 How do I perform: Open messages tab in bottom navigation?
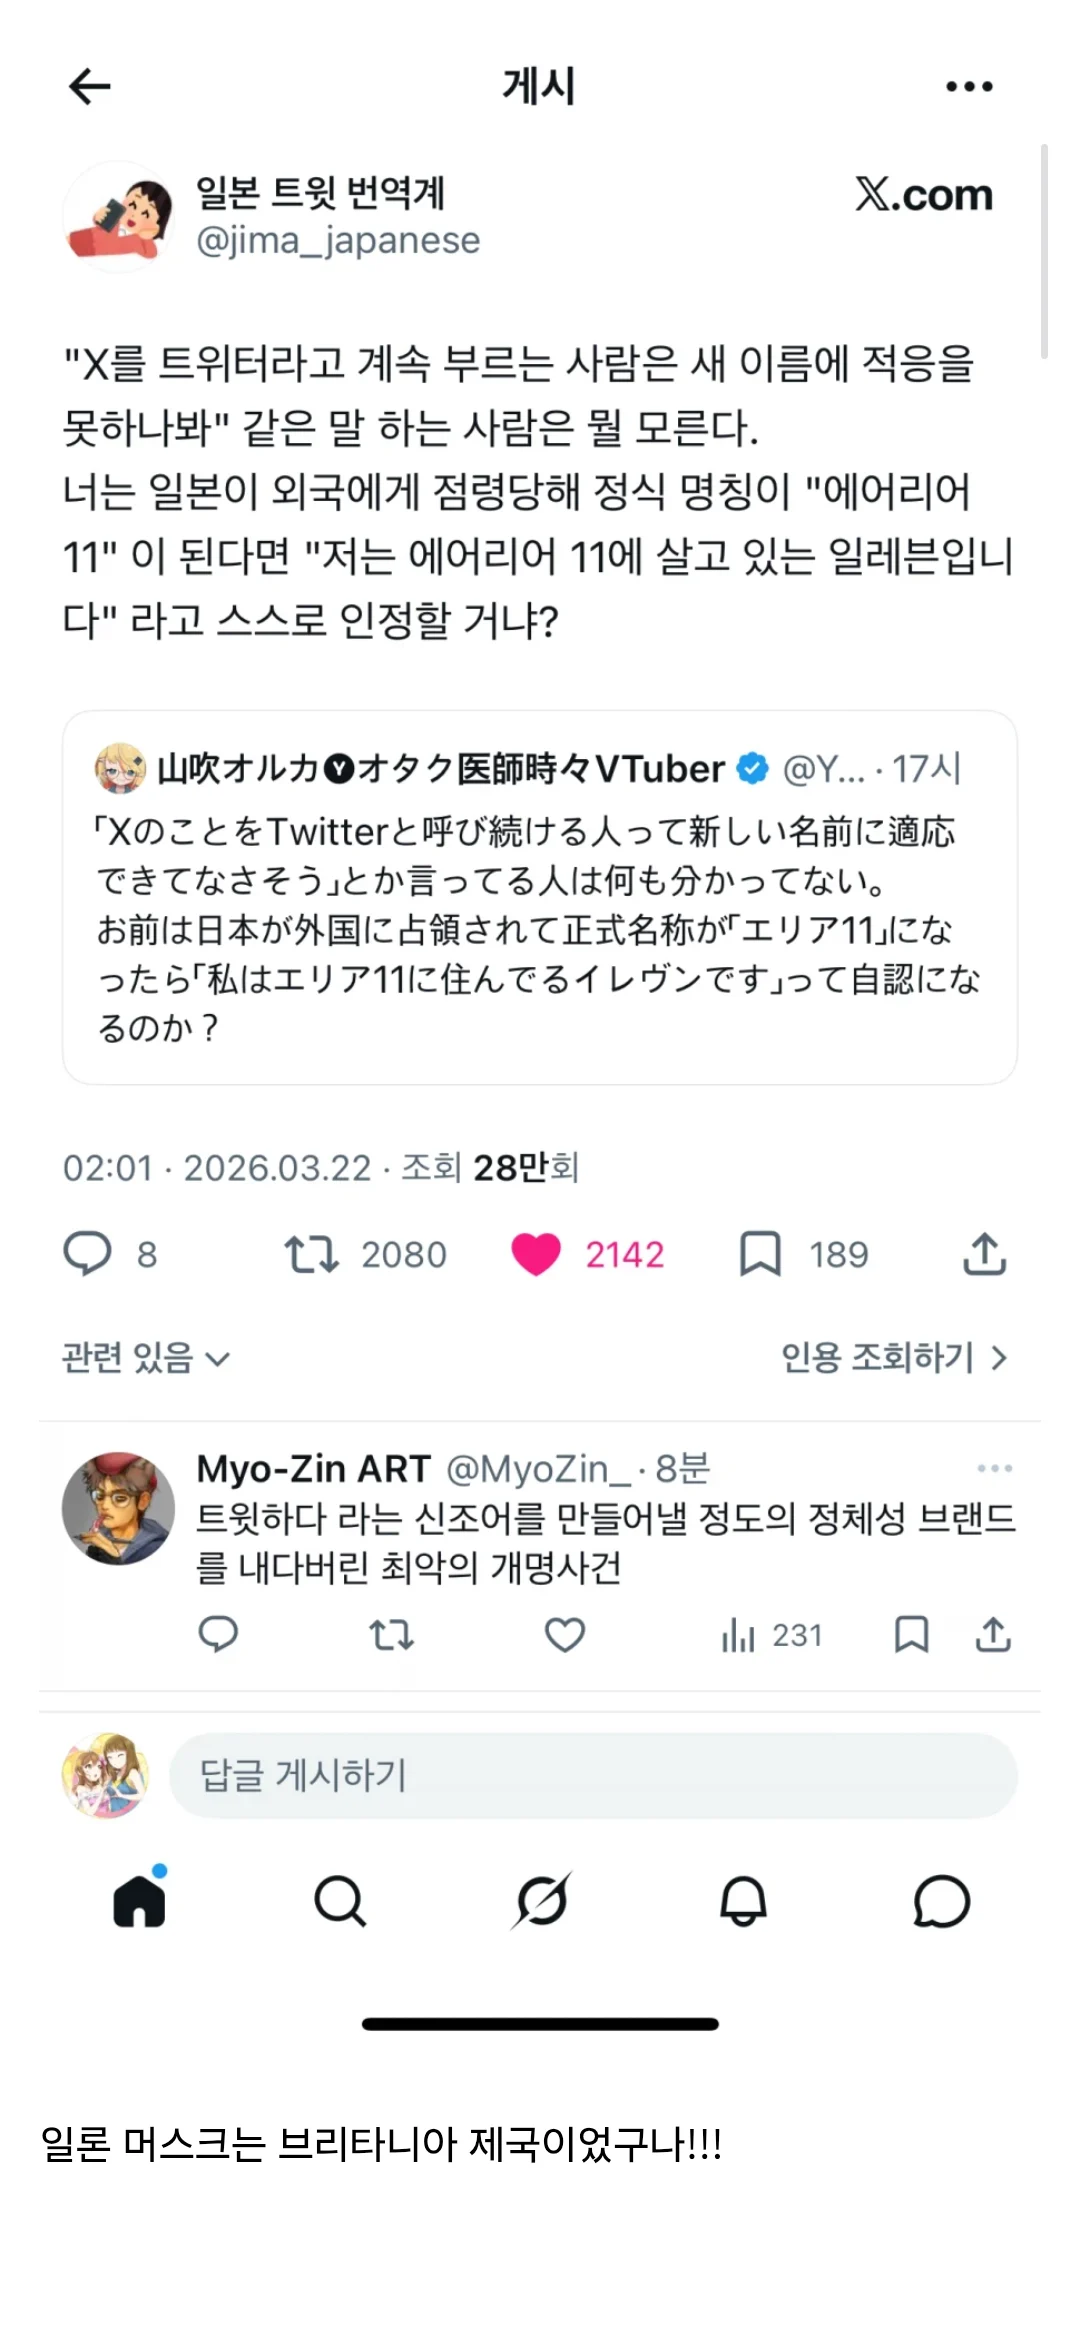[942, 1900]
